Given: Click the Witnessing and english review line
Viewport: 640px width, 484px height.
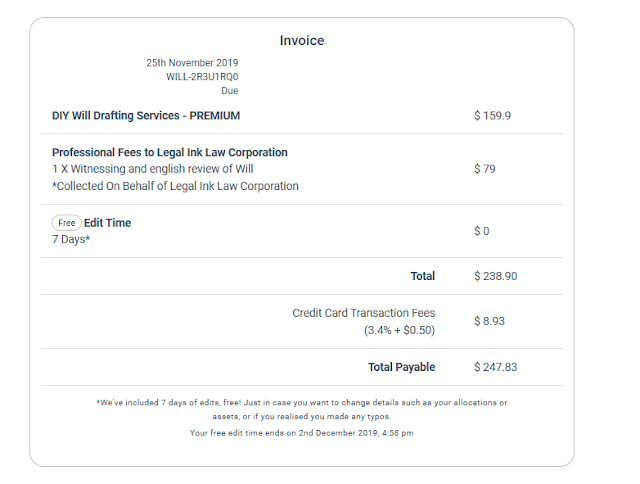Looking at the screenshot, I should [152, 169].
